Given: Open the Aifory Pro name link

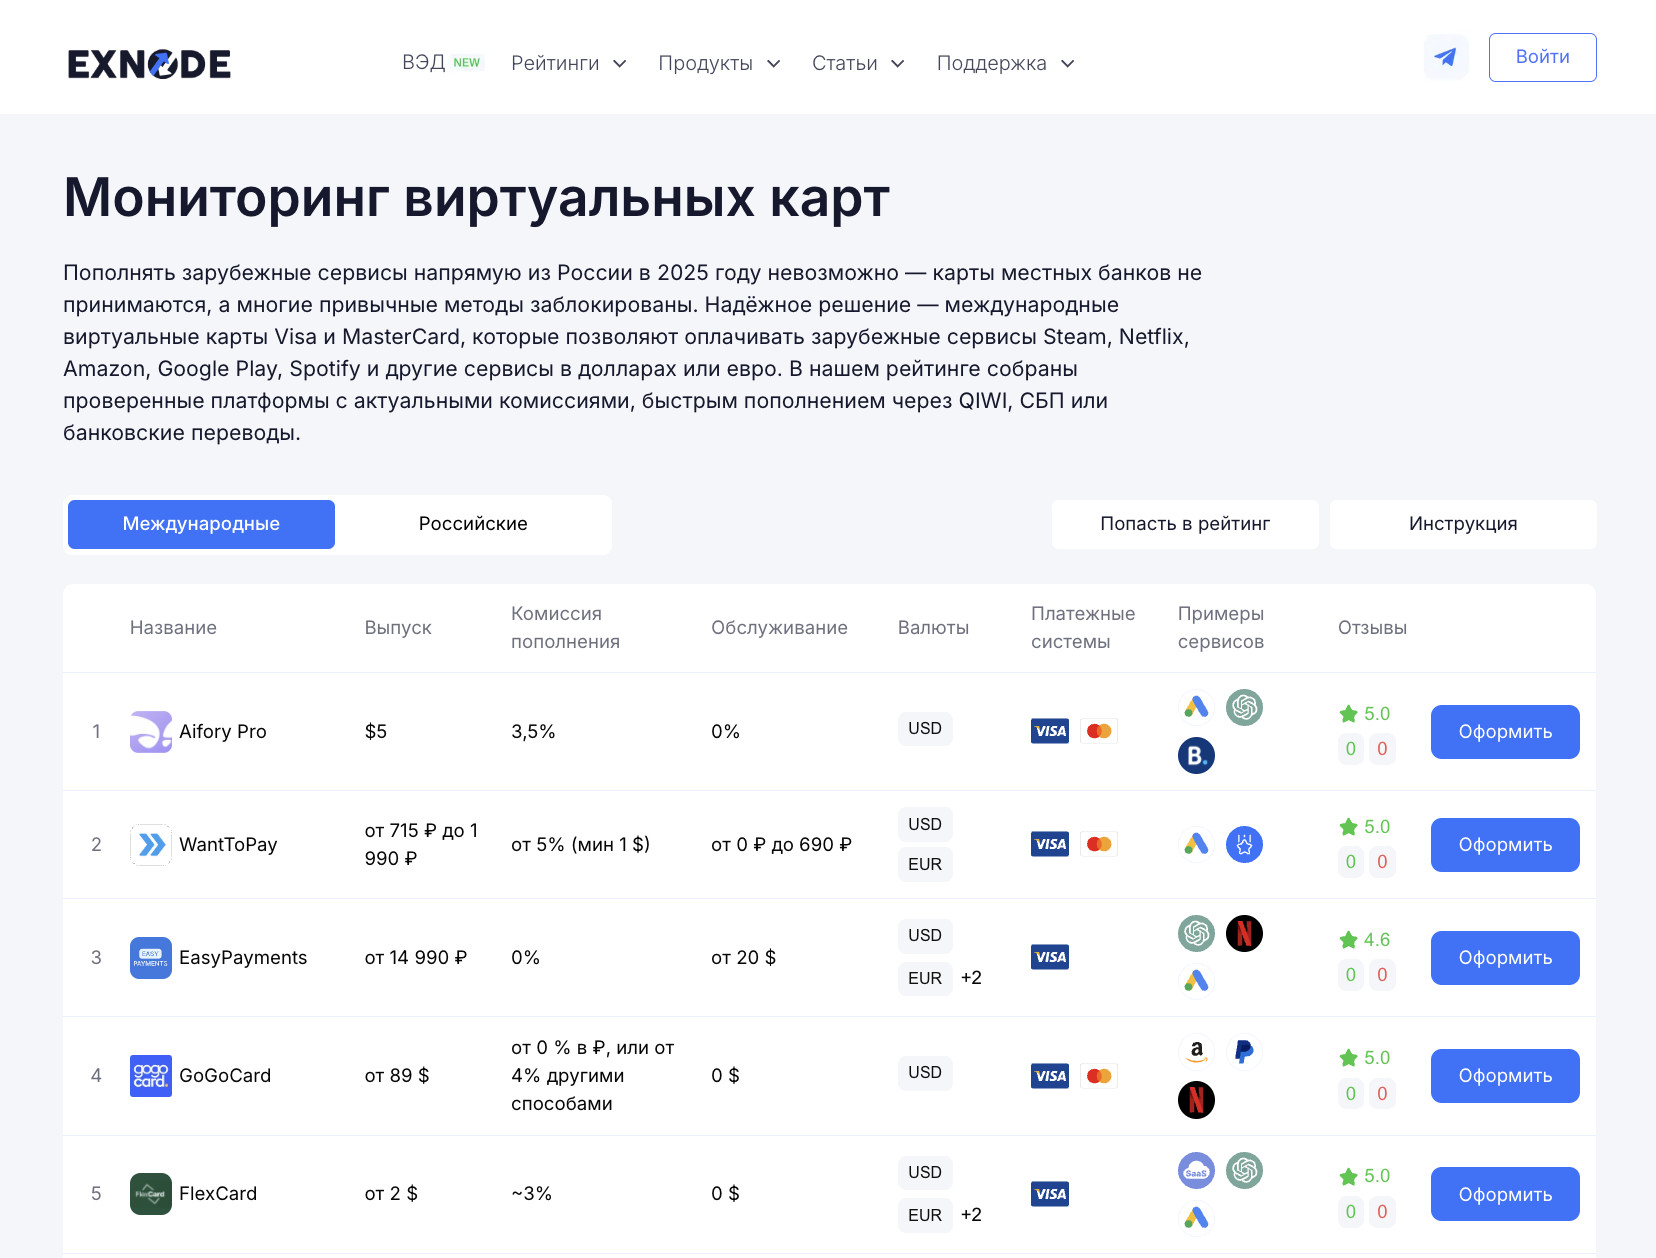Looking at the screenshot, I should tap(223, 732).
